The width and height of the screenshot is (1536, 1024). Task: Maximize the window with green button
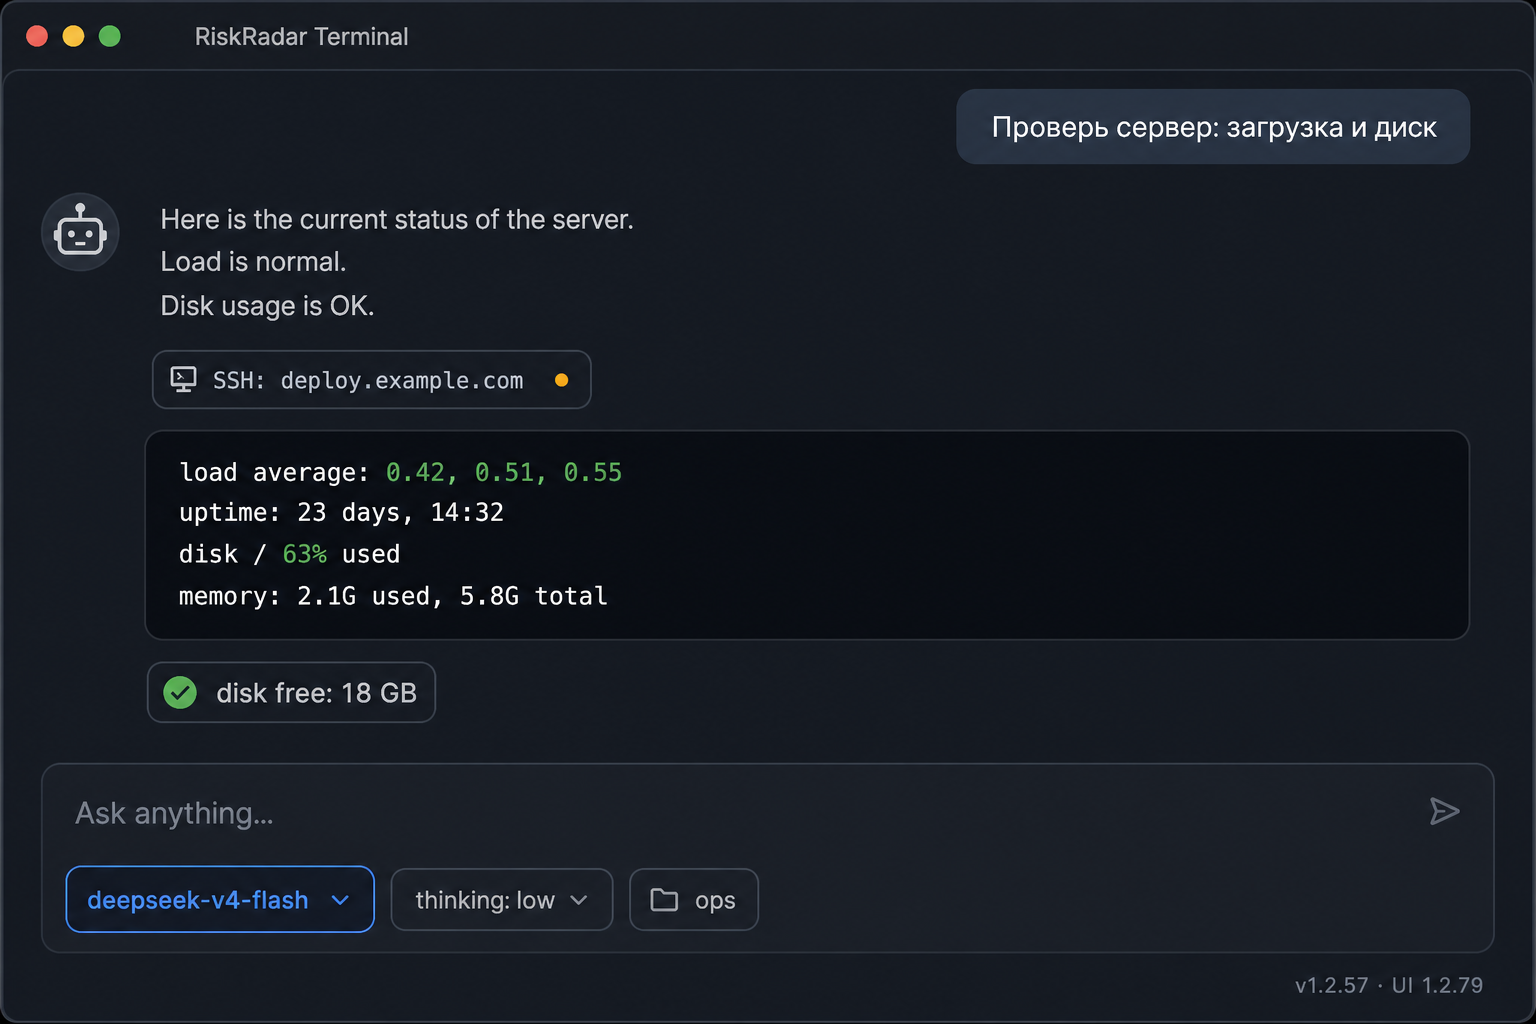[x=110, y=36]
